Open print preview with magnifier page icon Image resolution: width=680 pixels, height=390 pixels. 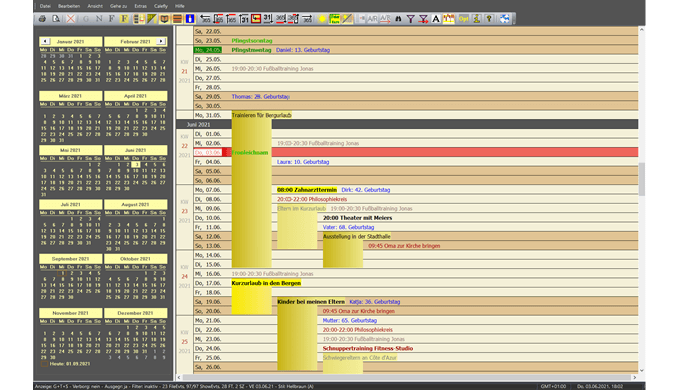click(x=56, y=19)
